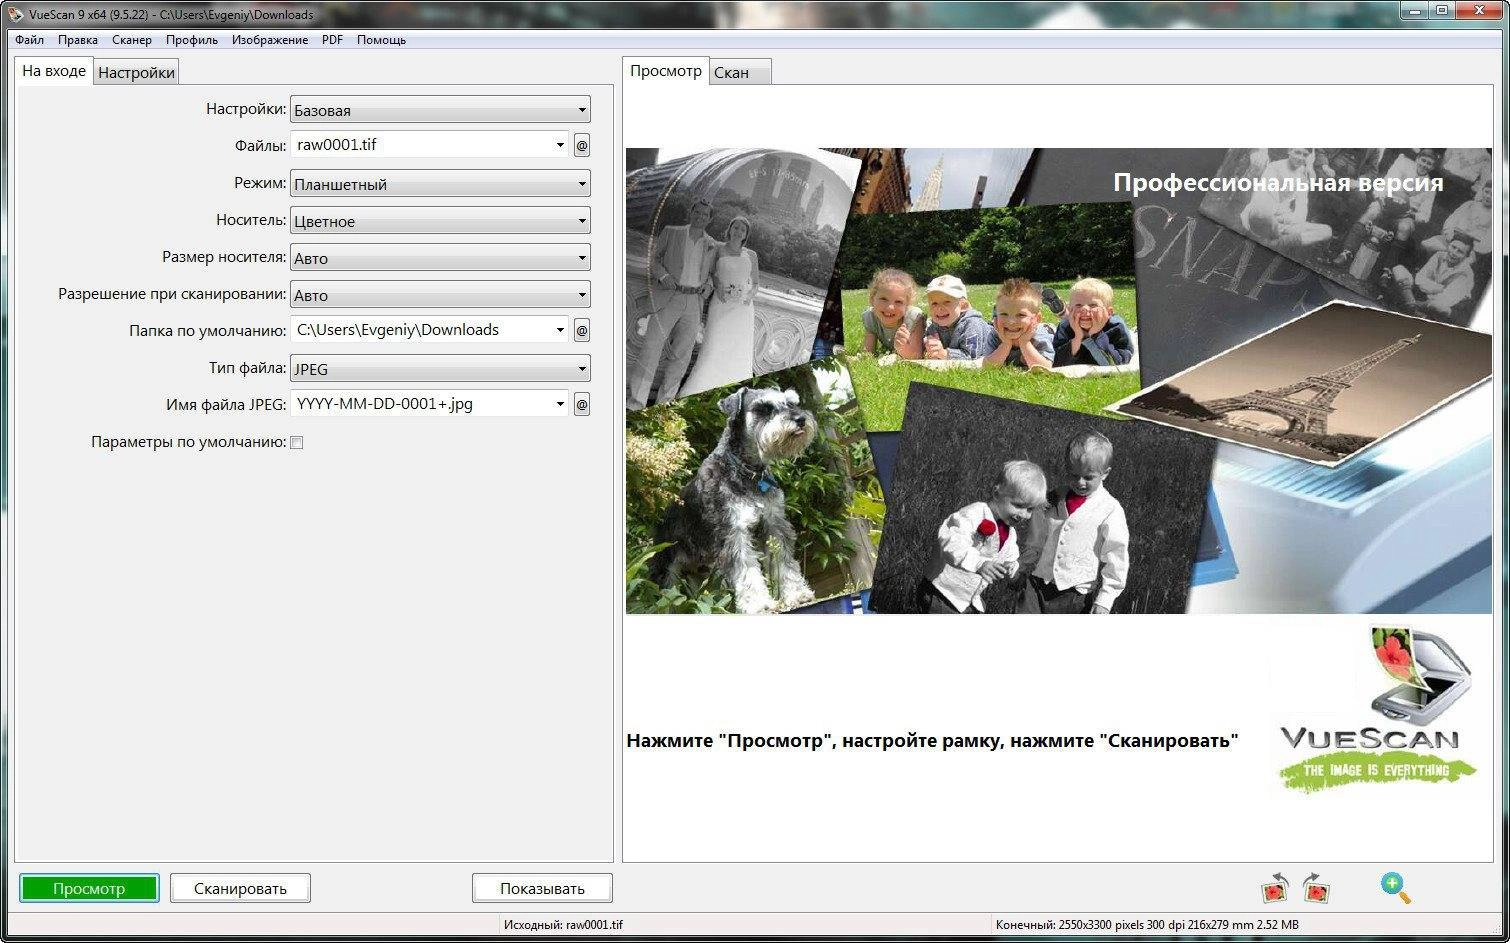Click the @ button next to Имя файла JPEG
This screenshot has height=943, width=1510.
(582, 404)
